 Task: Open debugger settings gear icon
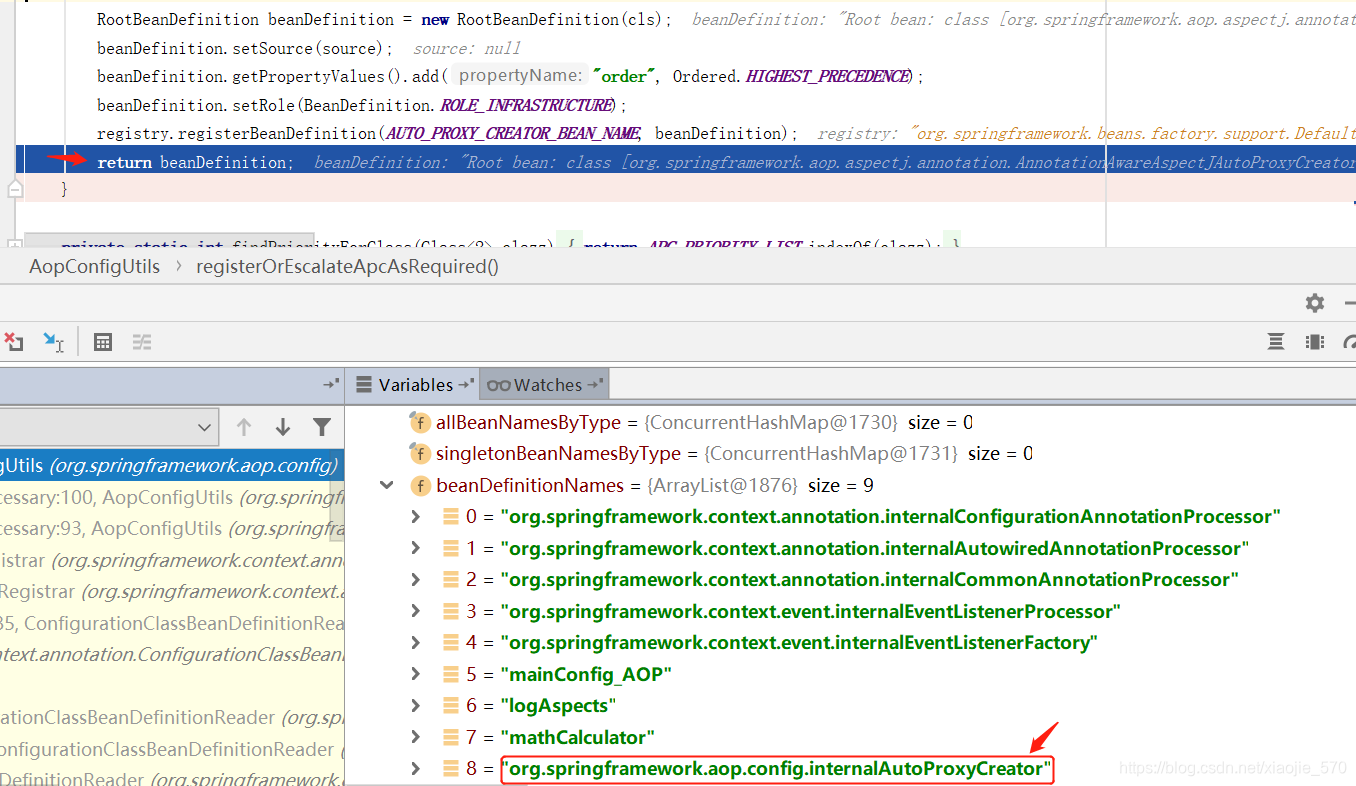[x=1315, y=302]
